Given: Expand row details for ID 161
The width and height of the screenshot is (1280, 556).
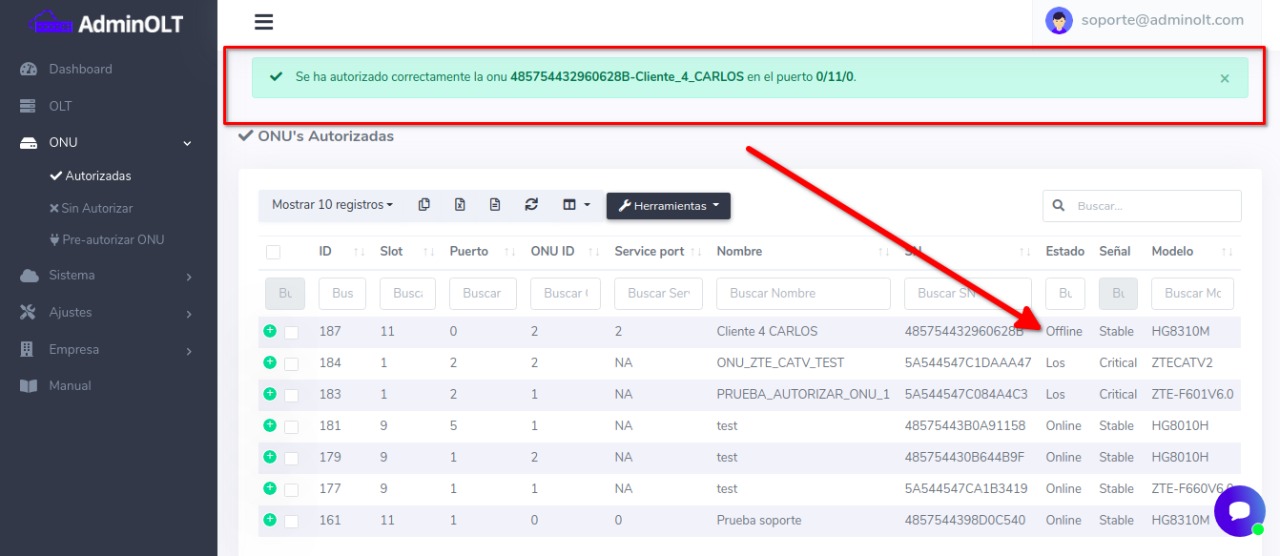Looking at the screenshot, I should [269, 520].
